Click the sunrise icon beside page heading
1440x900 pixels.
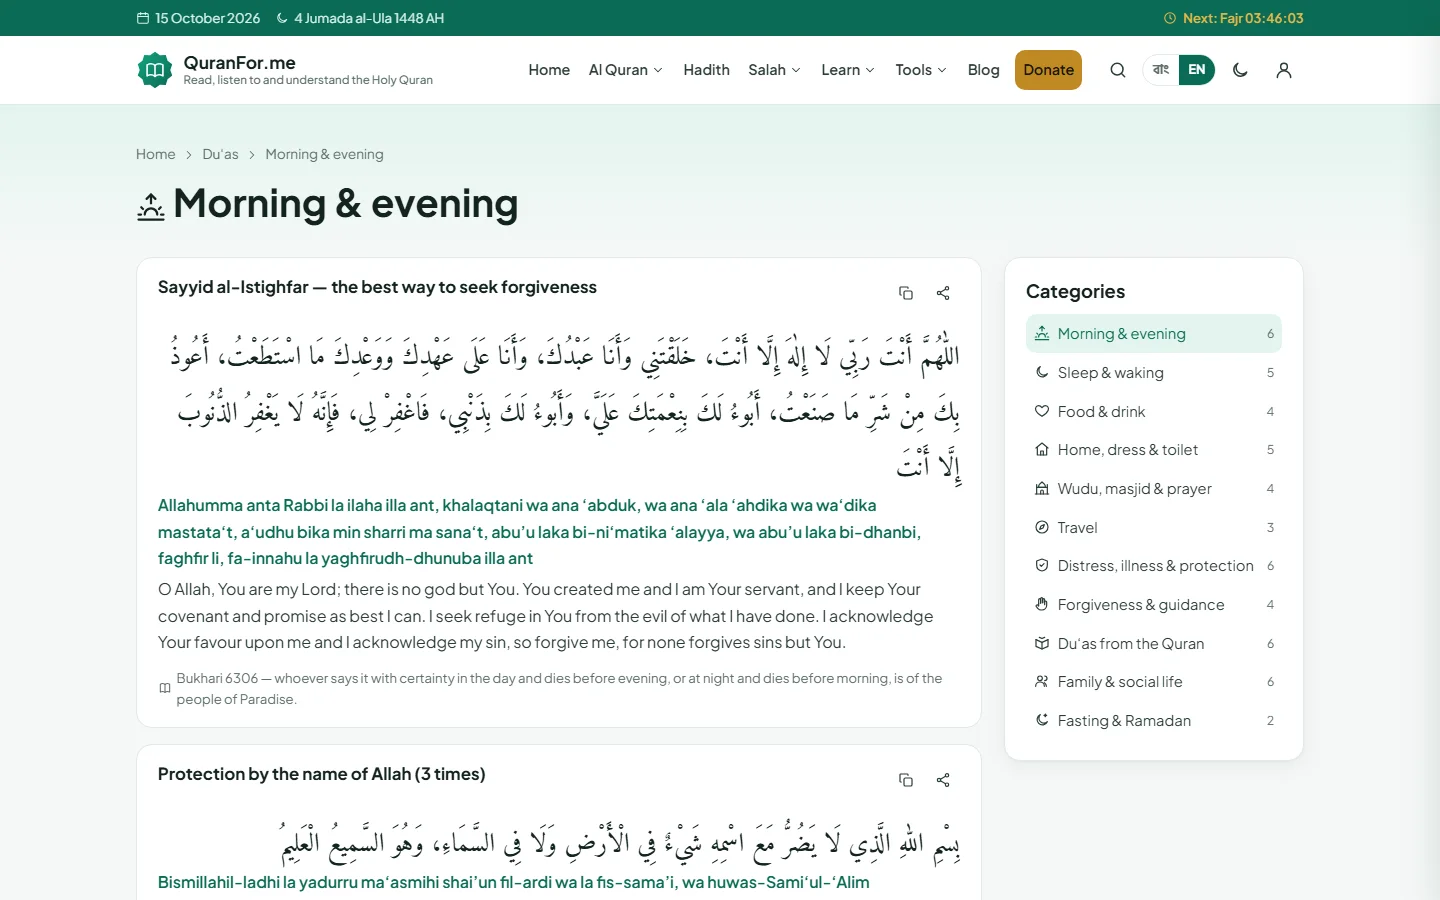(x=151, y=207)
